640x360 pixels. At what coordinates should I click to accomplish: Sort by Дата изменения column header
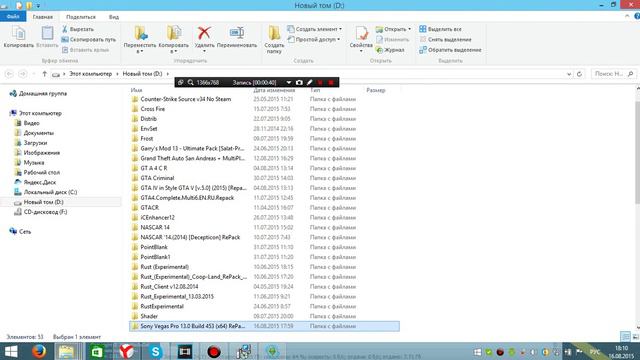(x=274, y=90)
